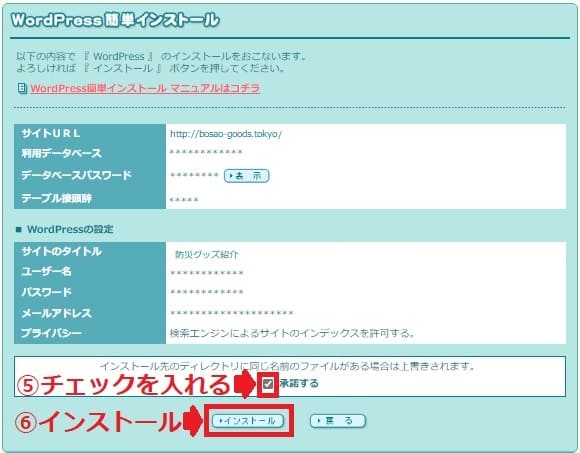Go back with the 戻る button
Viewport: 580px width, 453px height.
pos(338,421)
